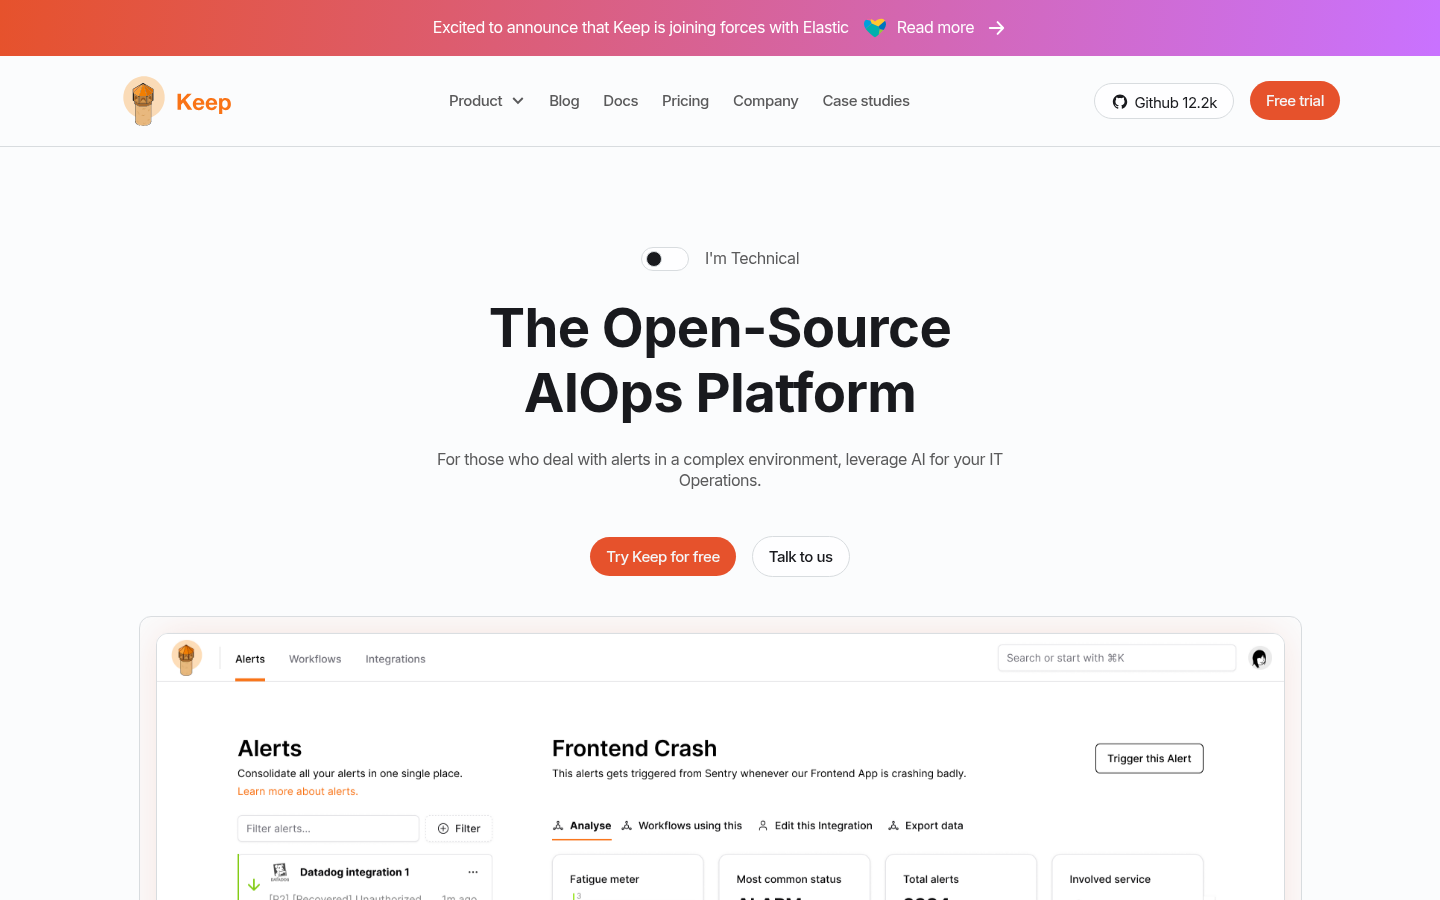Open the Involved service card
This screenshot has height=900, width=1440.
click(x=1127, y=877)
